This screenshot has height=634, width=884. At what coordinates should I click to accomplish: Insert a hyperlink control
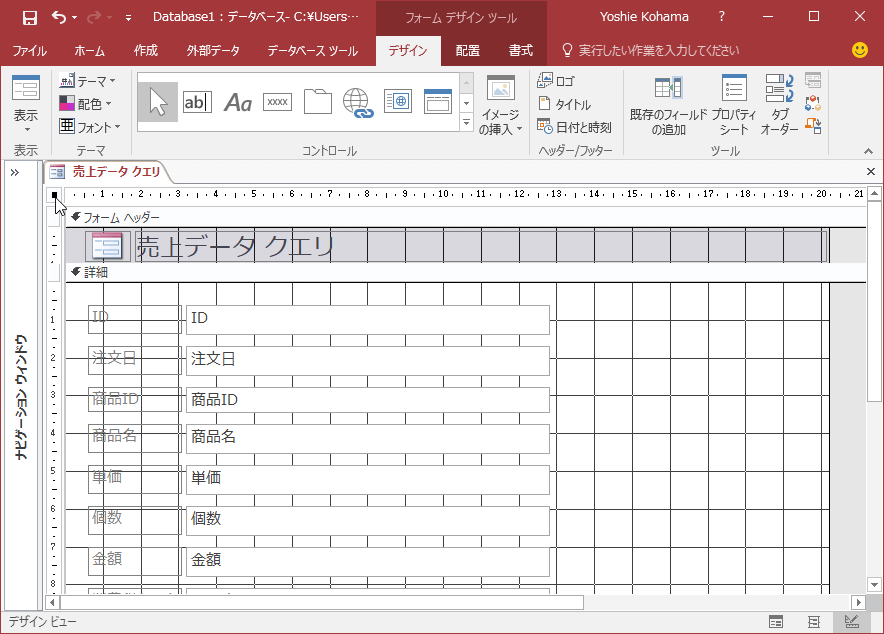click(x=356, y=101)
